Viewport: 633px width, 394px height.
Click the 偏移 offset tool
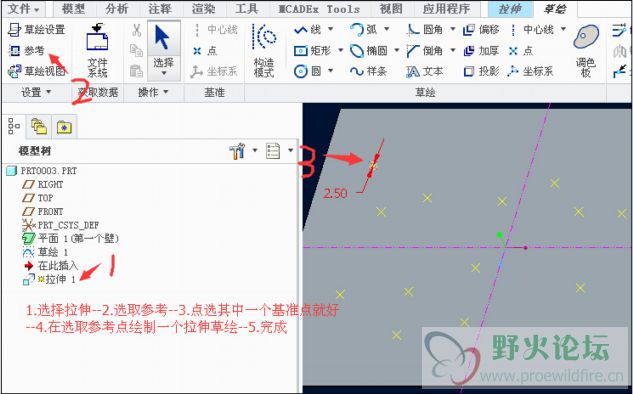click(481, 29)
